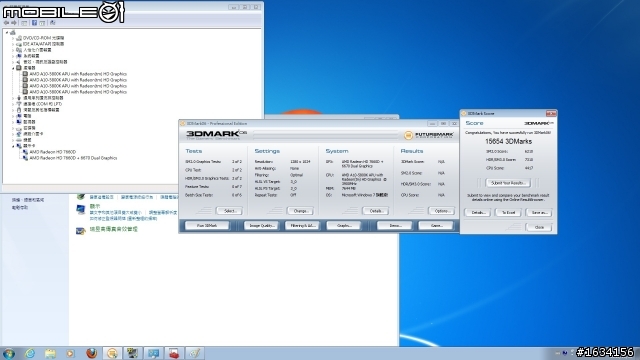The height and width of the screenshot is (360, 640).
Task: Collapse the processors category in Device Manager
Action: click(x=13, y=68)
